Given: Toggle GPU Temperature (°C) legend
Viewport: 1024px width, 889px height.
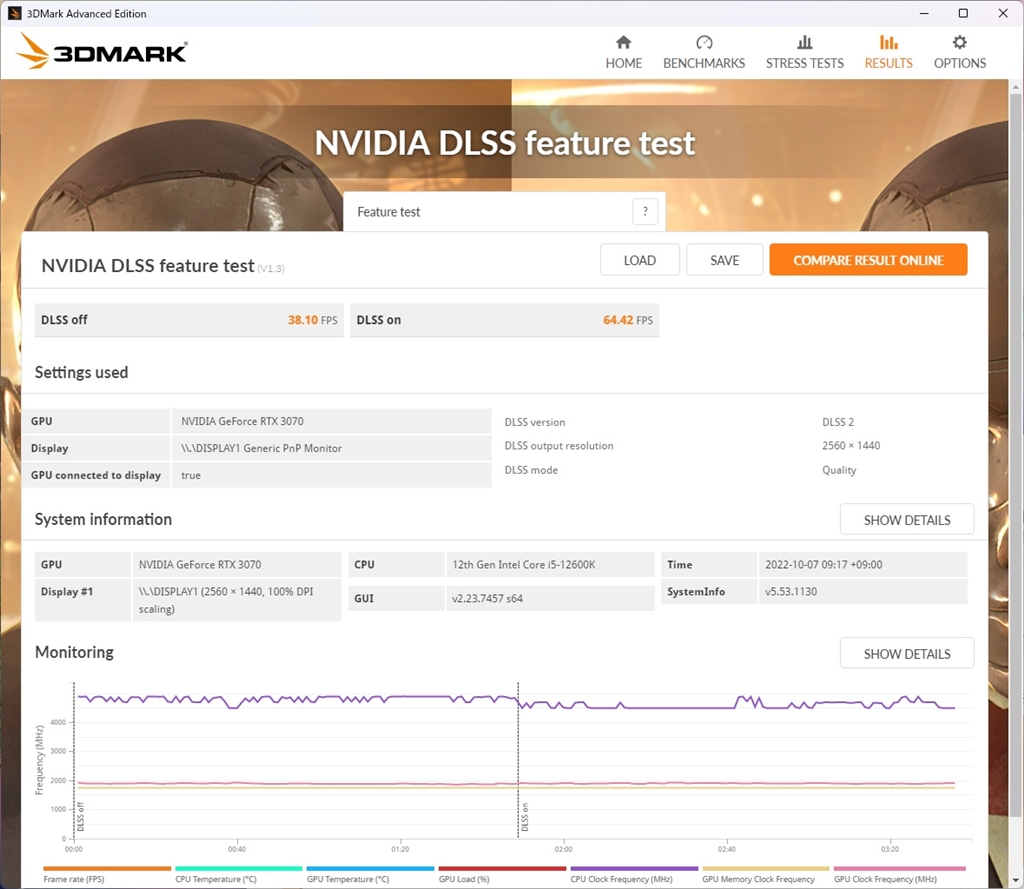Looking at the screenshot, I should (370, 875).
